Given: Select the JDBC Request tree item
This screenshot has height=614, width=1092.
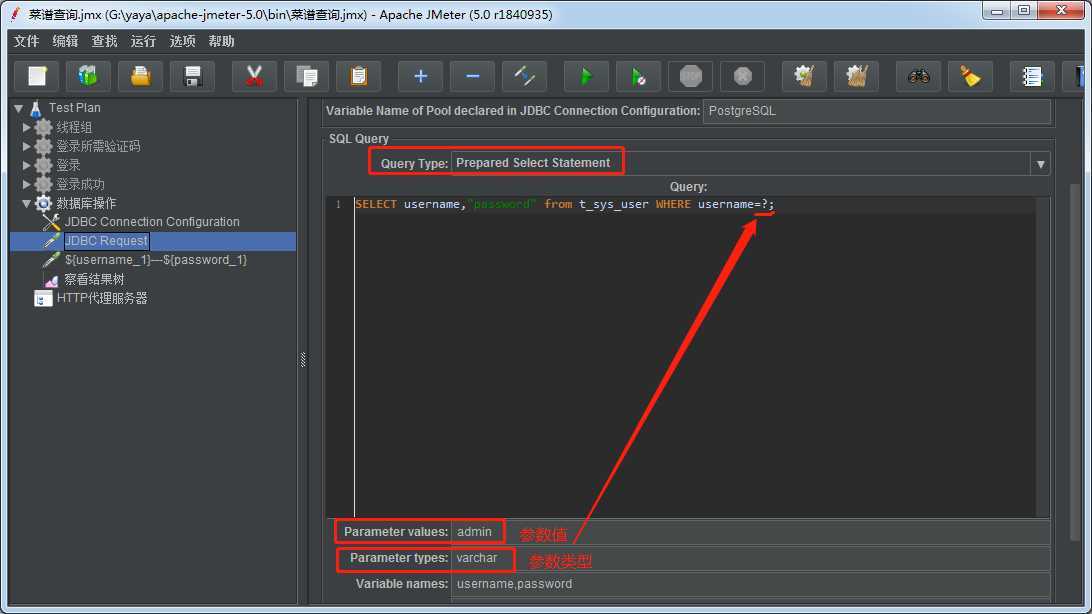Looking at the screenshot, I should pos(106,241).
